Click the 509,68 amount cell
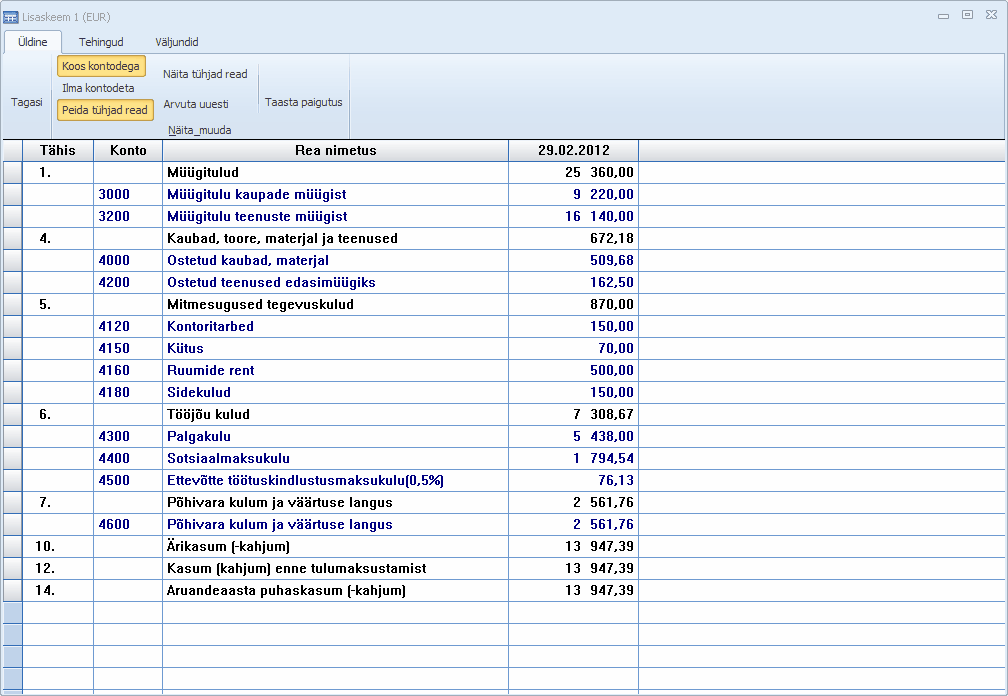The width and height of the screenshot is (1008, 696). click(573, 260)
